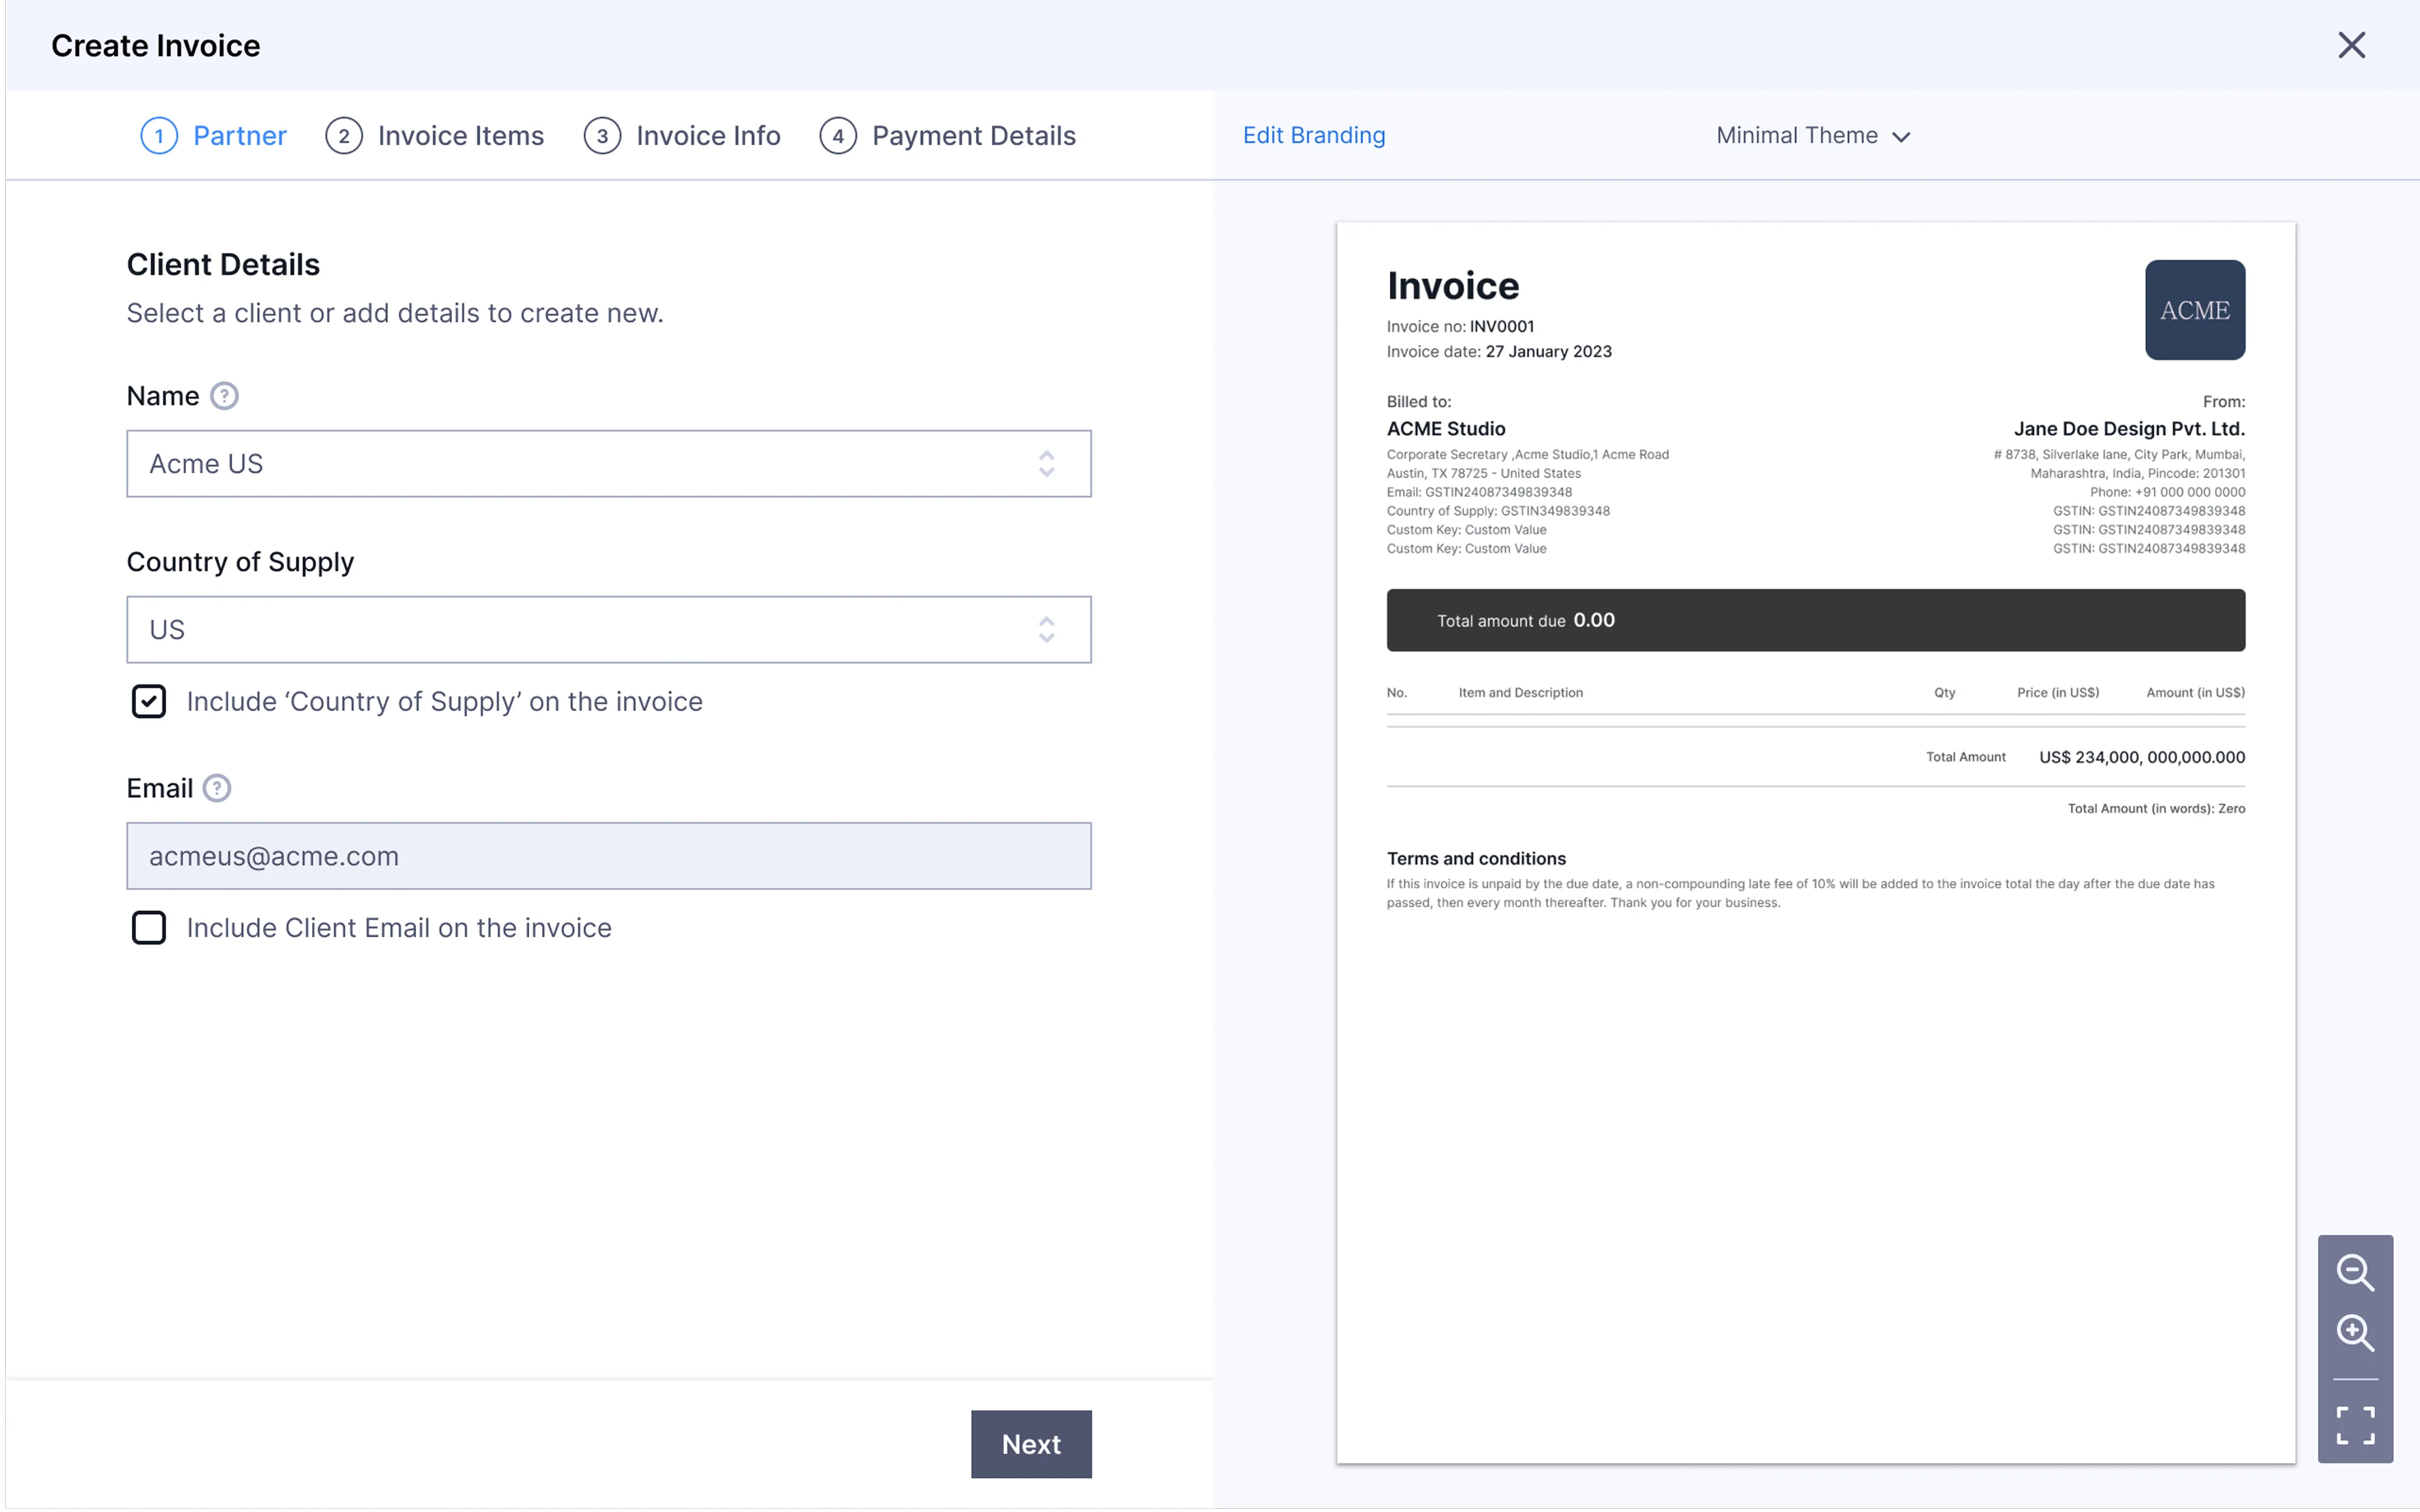The height and width of the screenshot is (1512, 2420).
Task: Click the email input showing acmeus@acme.com
Action: [x=608, y=856]
